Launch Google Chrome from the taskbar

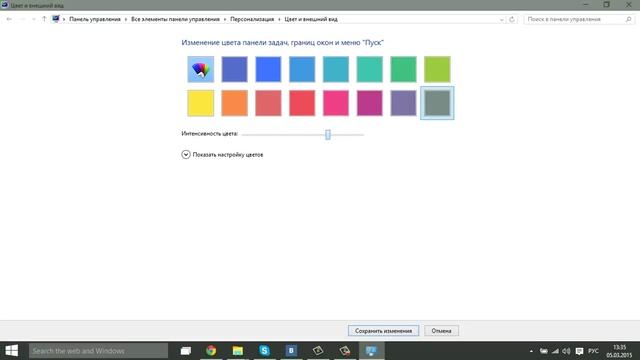tap(211, 351)
